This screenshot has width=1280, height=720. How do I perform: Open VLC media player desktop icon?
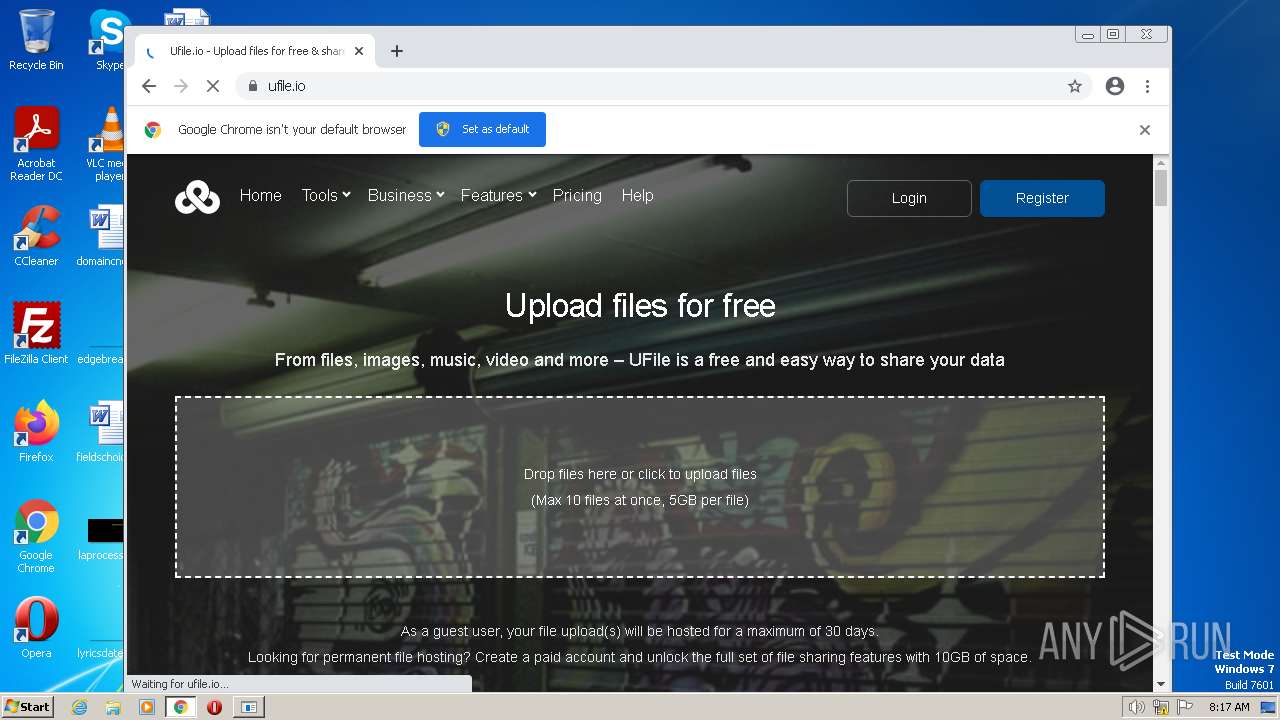(x=106, y=145)
